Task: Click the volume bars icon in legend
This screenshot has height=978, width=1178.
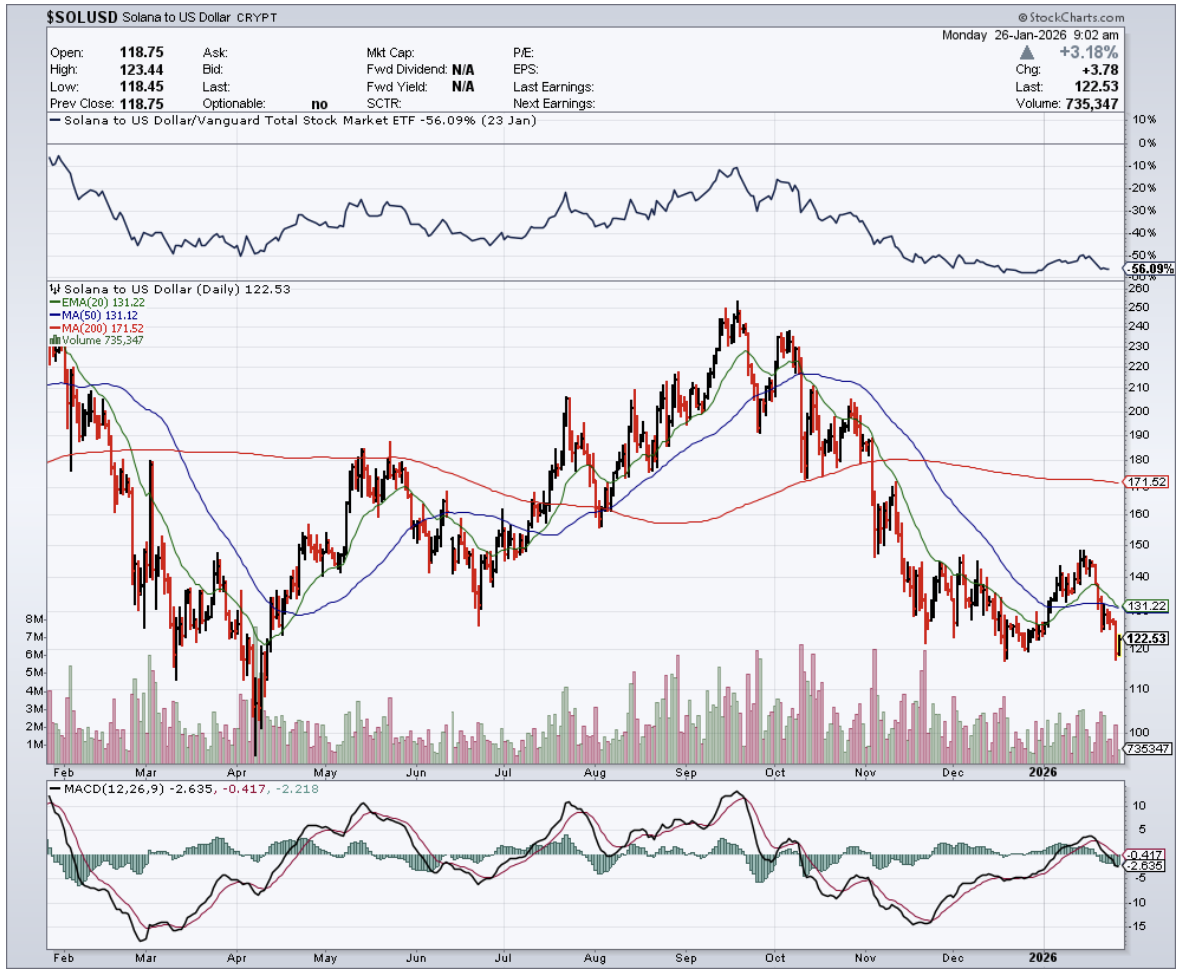Action: pos(52,340)
